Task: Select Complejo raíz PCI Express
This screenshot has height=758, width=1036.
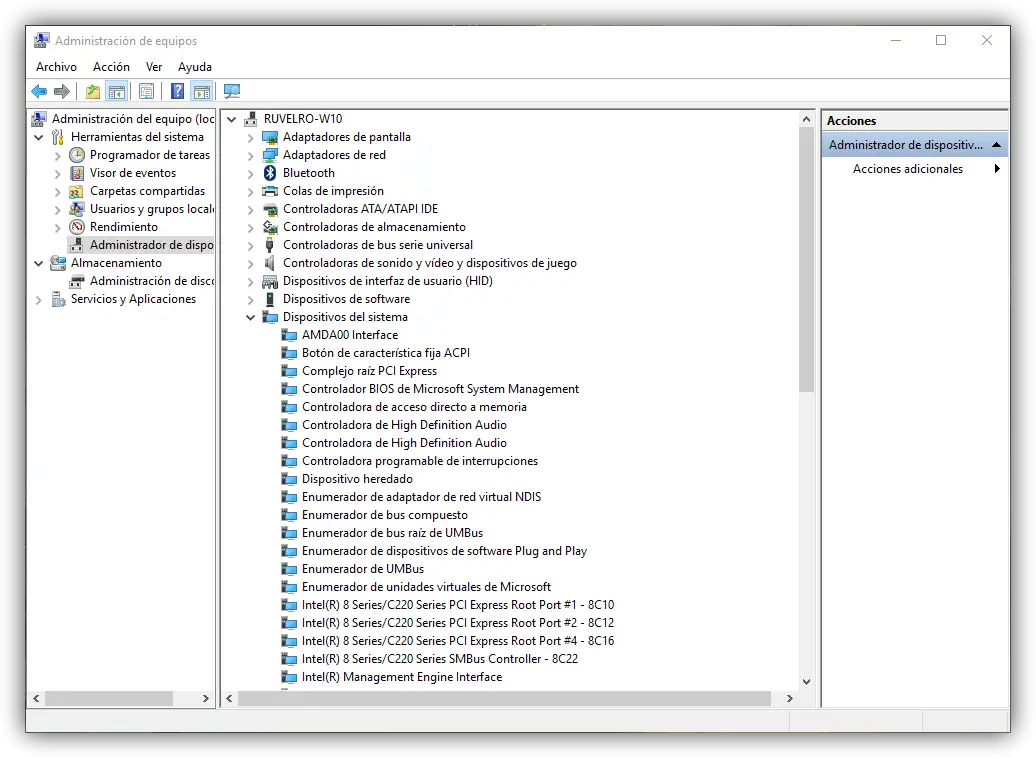Action: (x=369, y=371)
